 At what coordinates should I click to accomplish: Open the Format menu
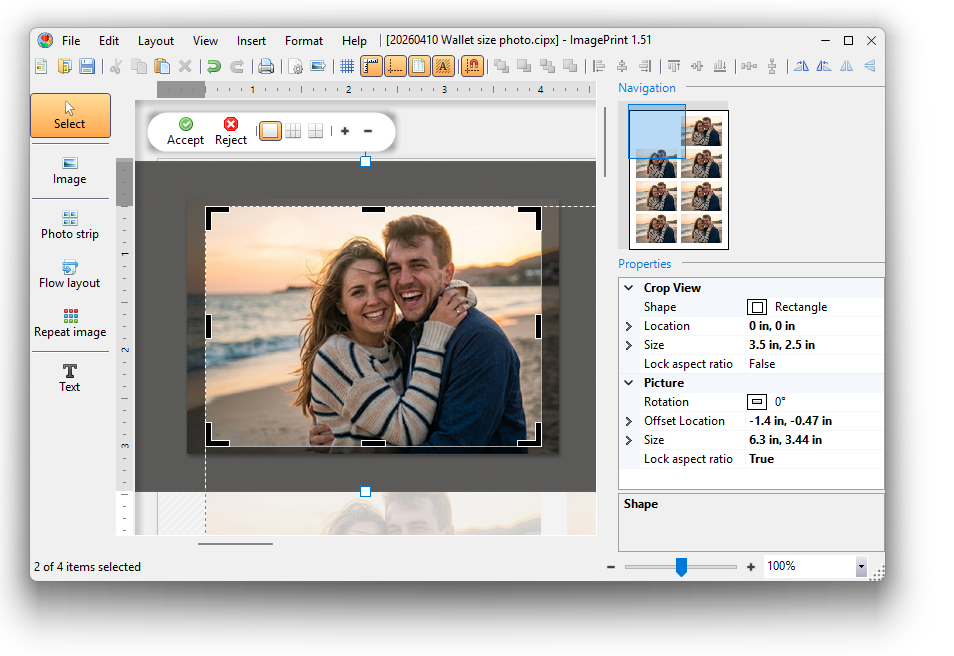click(x=303, y=41)
